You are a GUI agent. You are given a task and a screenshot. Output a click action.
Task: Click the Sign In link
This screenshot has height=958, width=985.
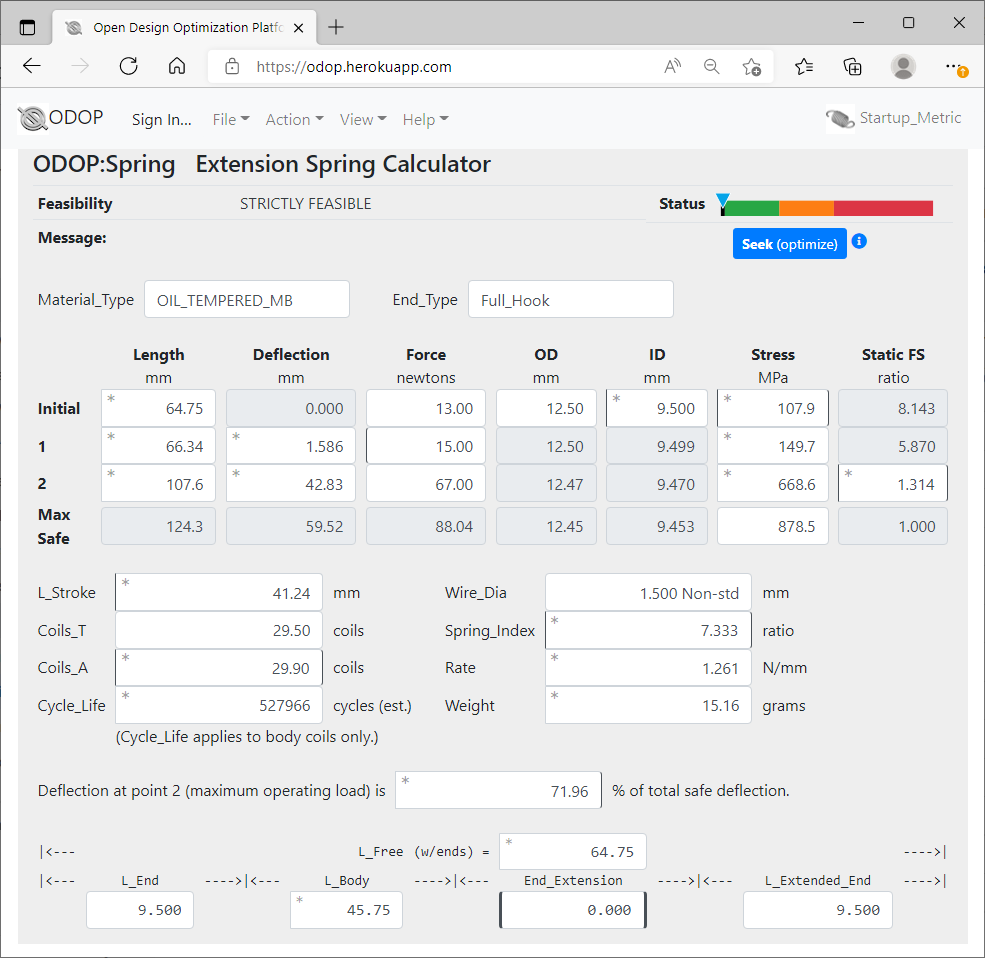(161, 119)
